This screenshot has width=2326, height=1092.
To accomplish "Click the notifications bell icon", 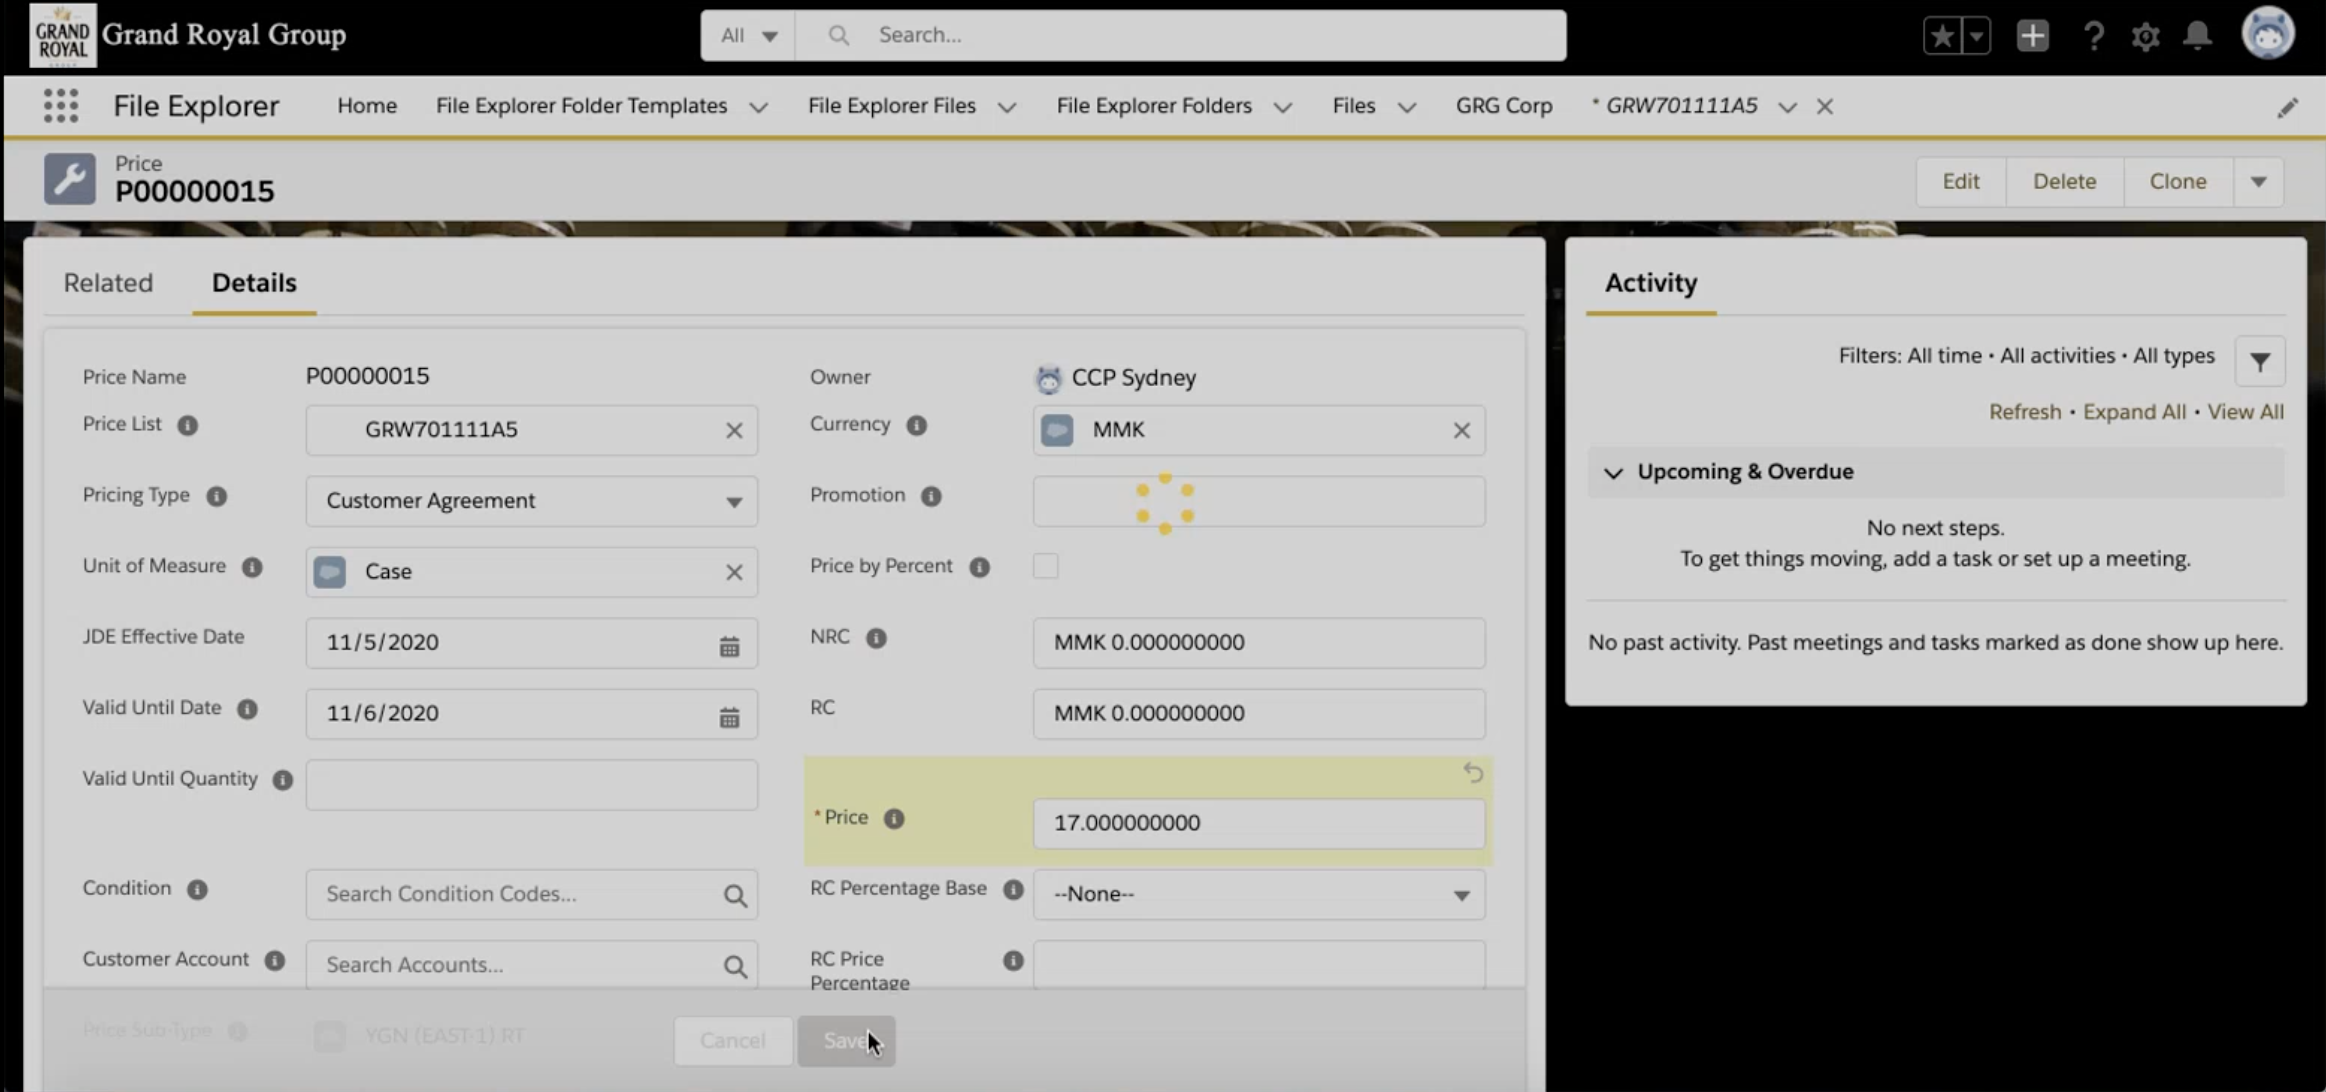I will (2197, 36).
